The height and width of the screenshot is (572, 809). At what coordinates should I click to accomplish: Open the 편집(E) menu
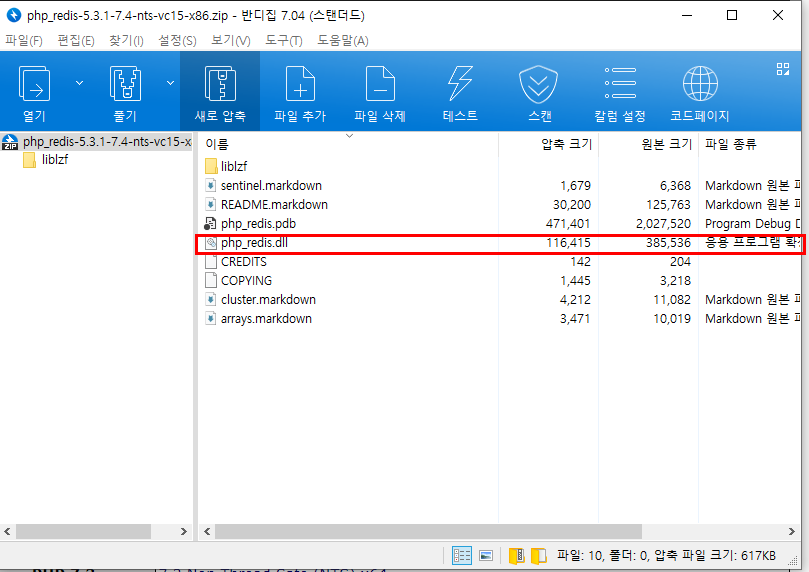click(76, 40)
